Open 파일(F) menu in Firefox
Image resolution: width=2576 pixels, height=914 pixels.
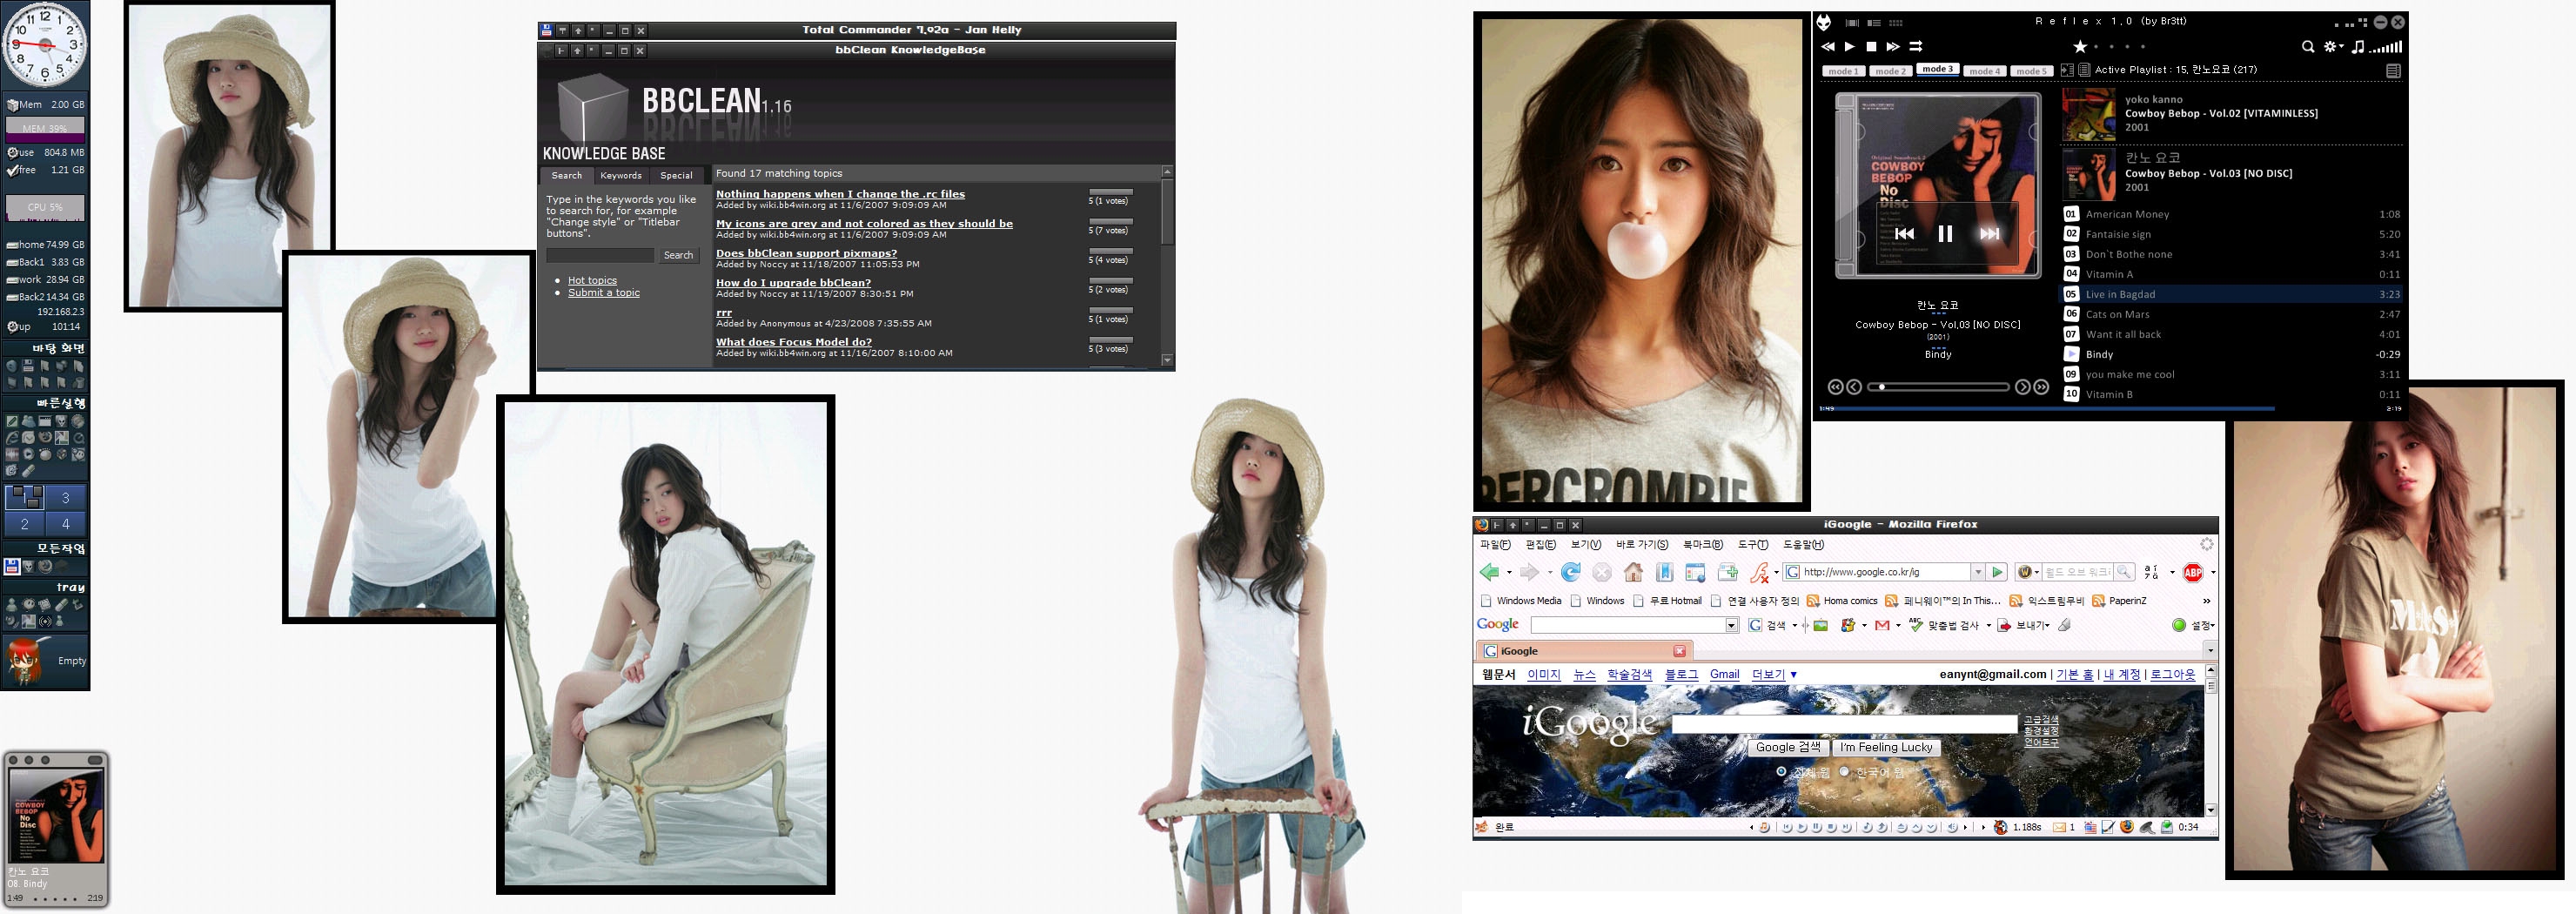click(x=1495, y=545)
